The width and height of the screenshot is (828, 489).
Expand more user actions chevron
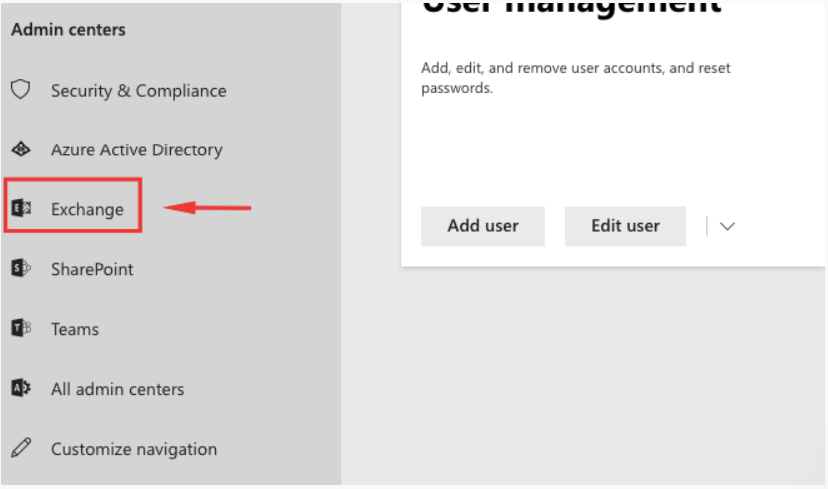pyautogui.click(x=727, y=227)
